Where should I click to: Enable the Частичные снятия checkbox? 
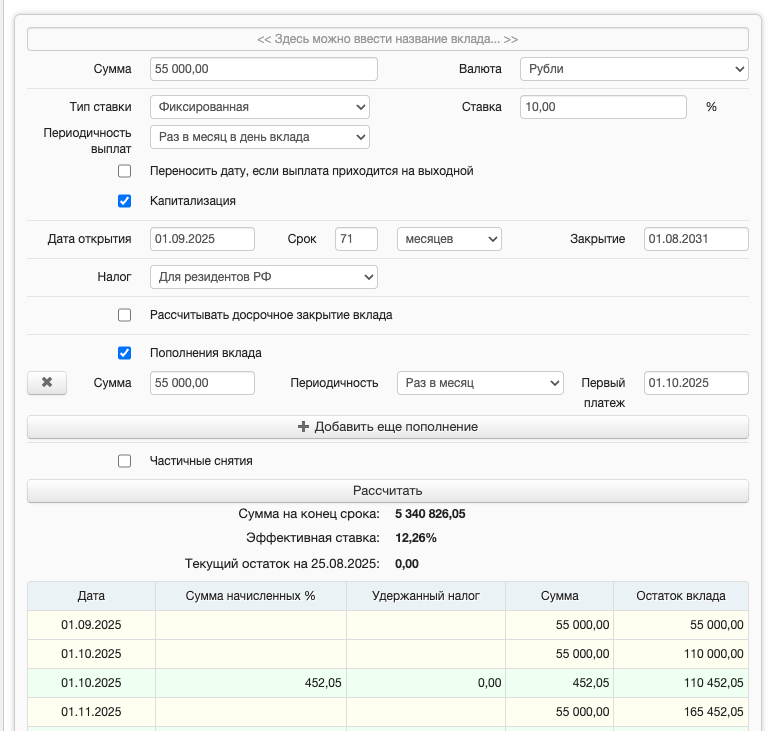point(124,461)
